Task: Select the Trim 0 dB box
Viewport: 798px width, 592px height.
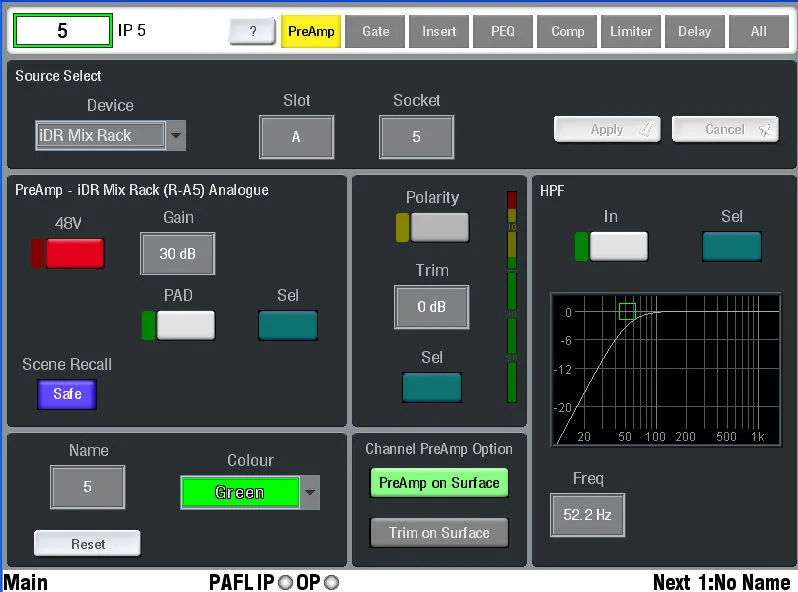Action: click(432, 307)
